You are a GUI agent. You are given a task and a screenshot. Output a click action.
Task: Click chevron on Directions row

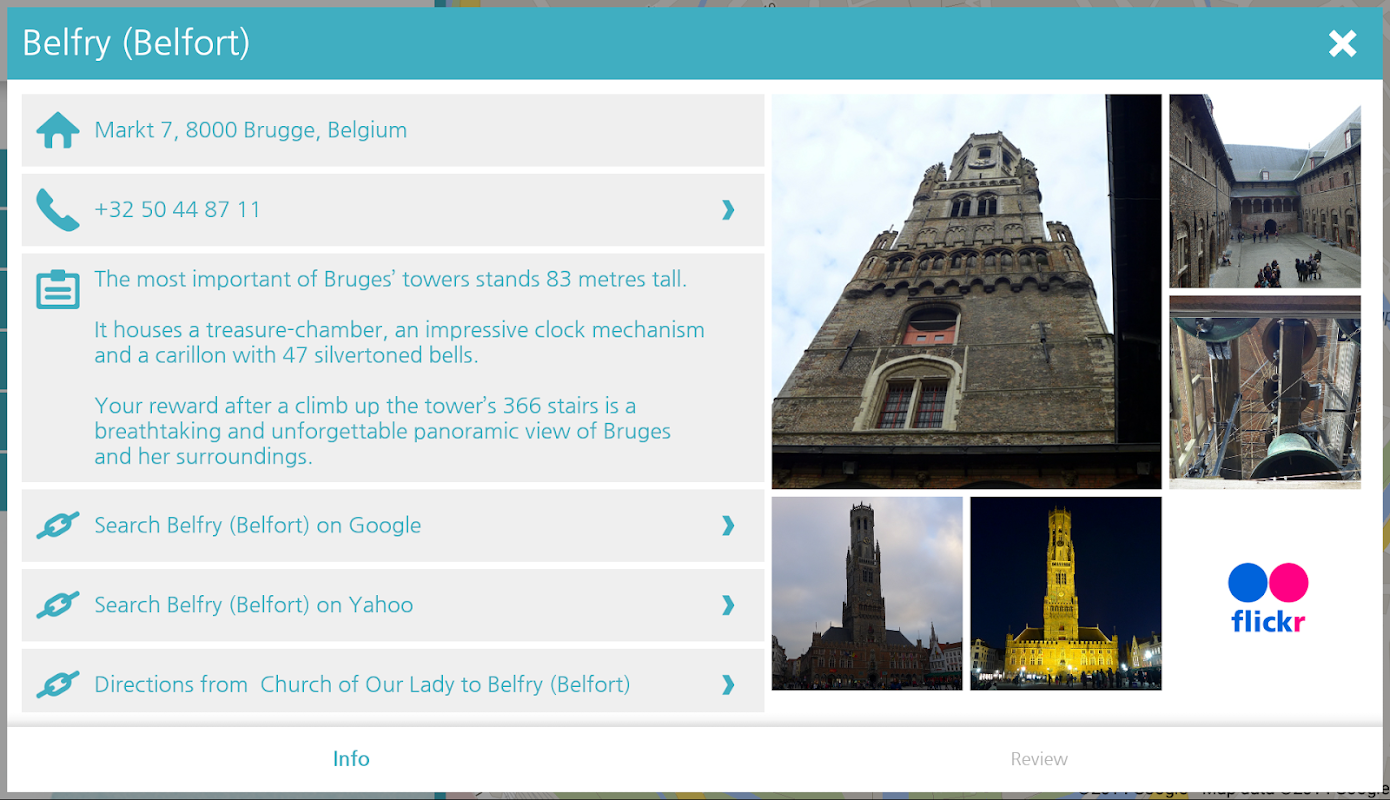point(728,684)
